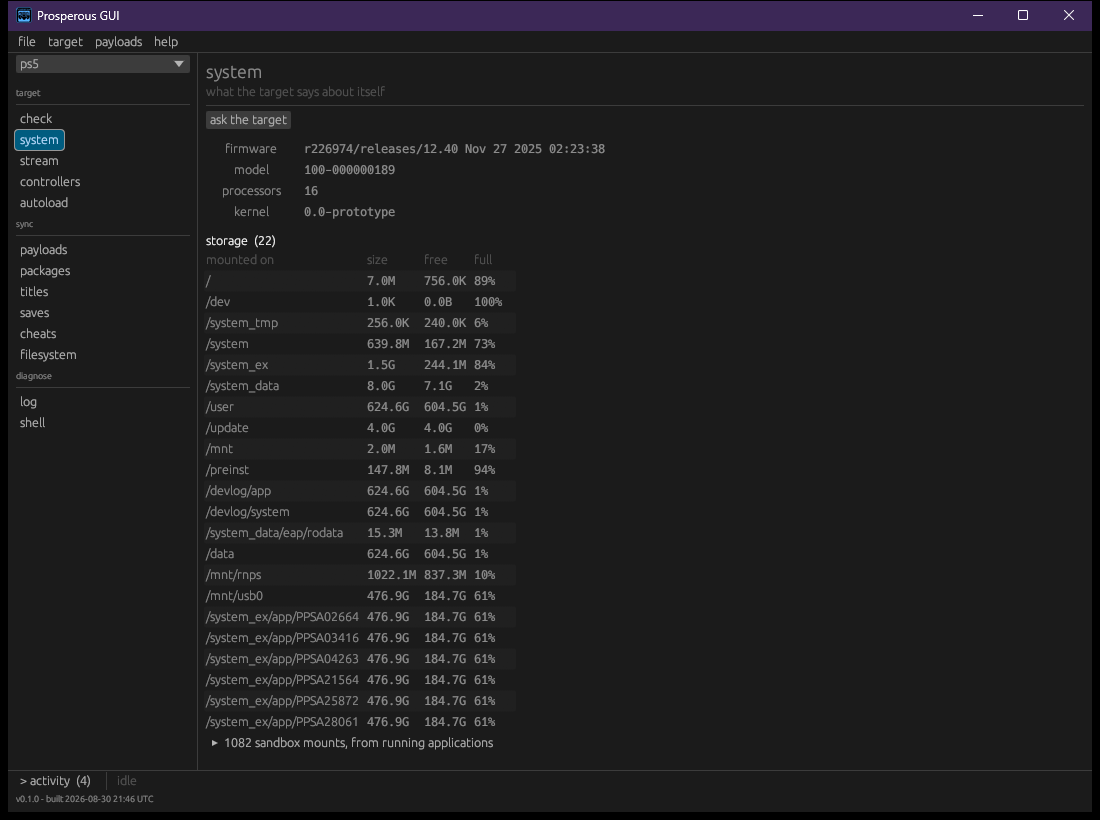The height and width of the screenshot is (820, 1100).
Task: Open the target menu
Action: [x=65, y=41]
